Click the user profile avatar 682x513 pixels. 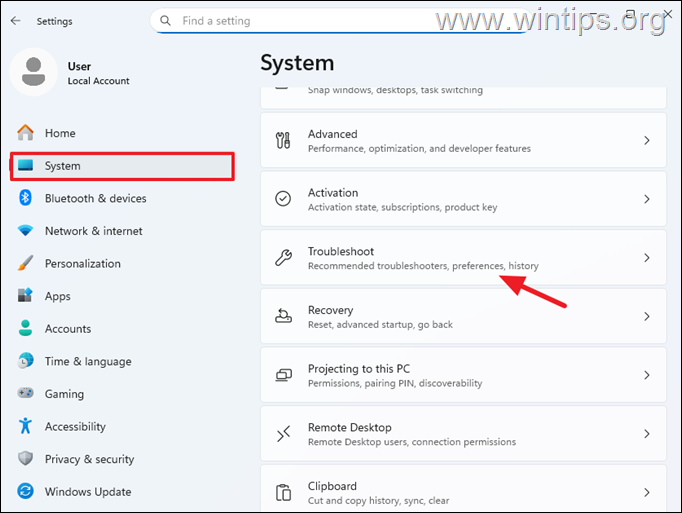click(33, 72)
